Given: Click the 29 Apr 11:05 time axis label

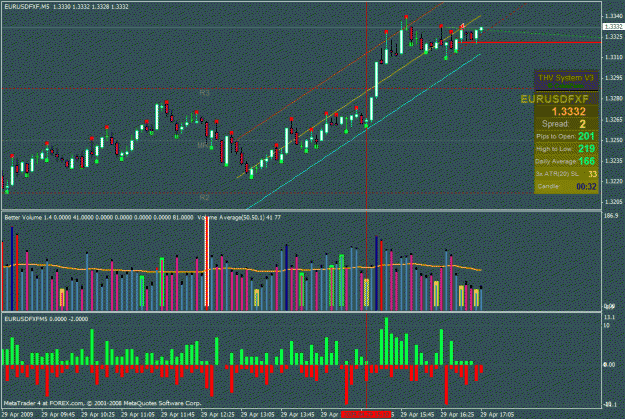Looking at the screenshot, I should click(x=138, y=415).
